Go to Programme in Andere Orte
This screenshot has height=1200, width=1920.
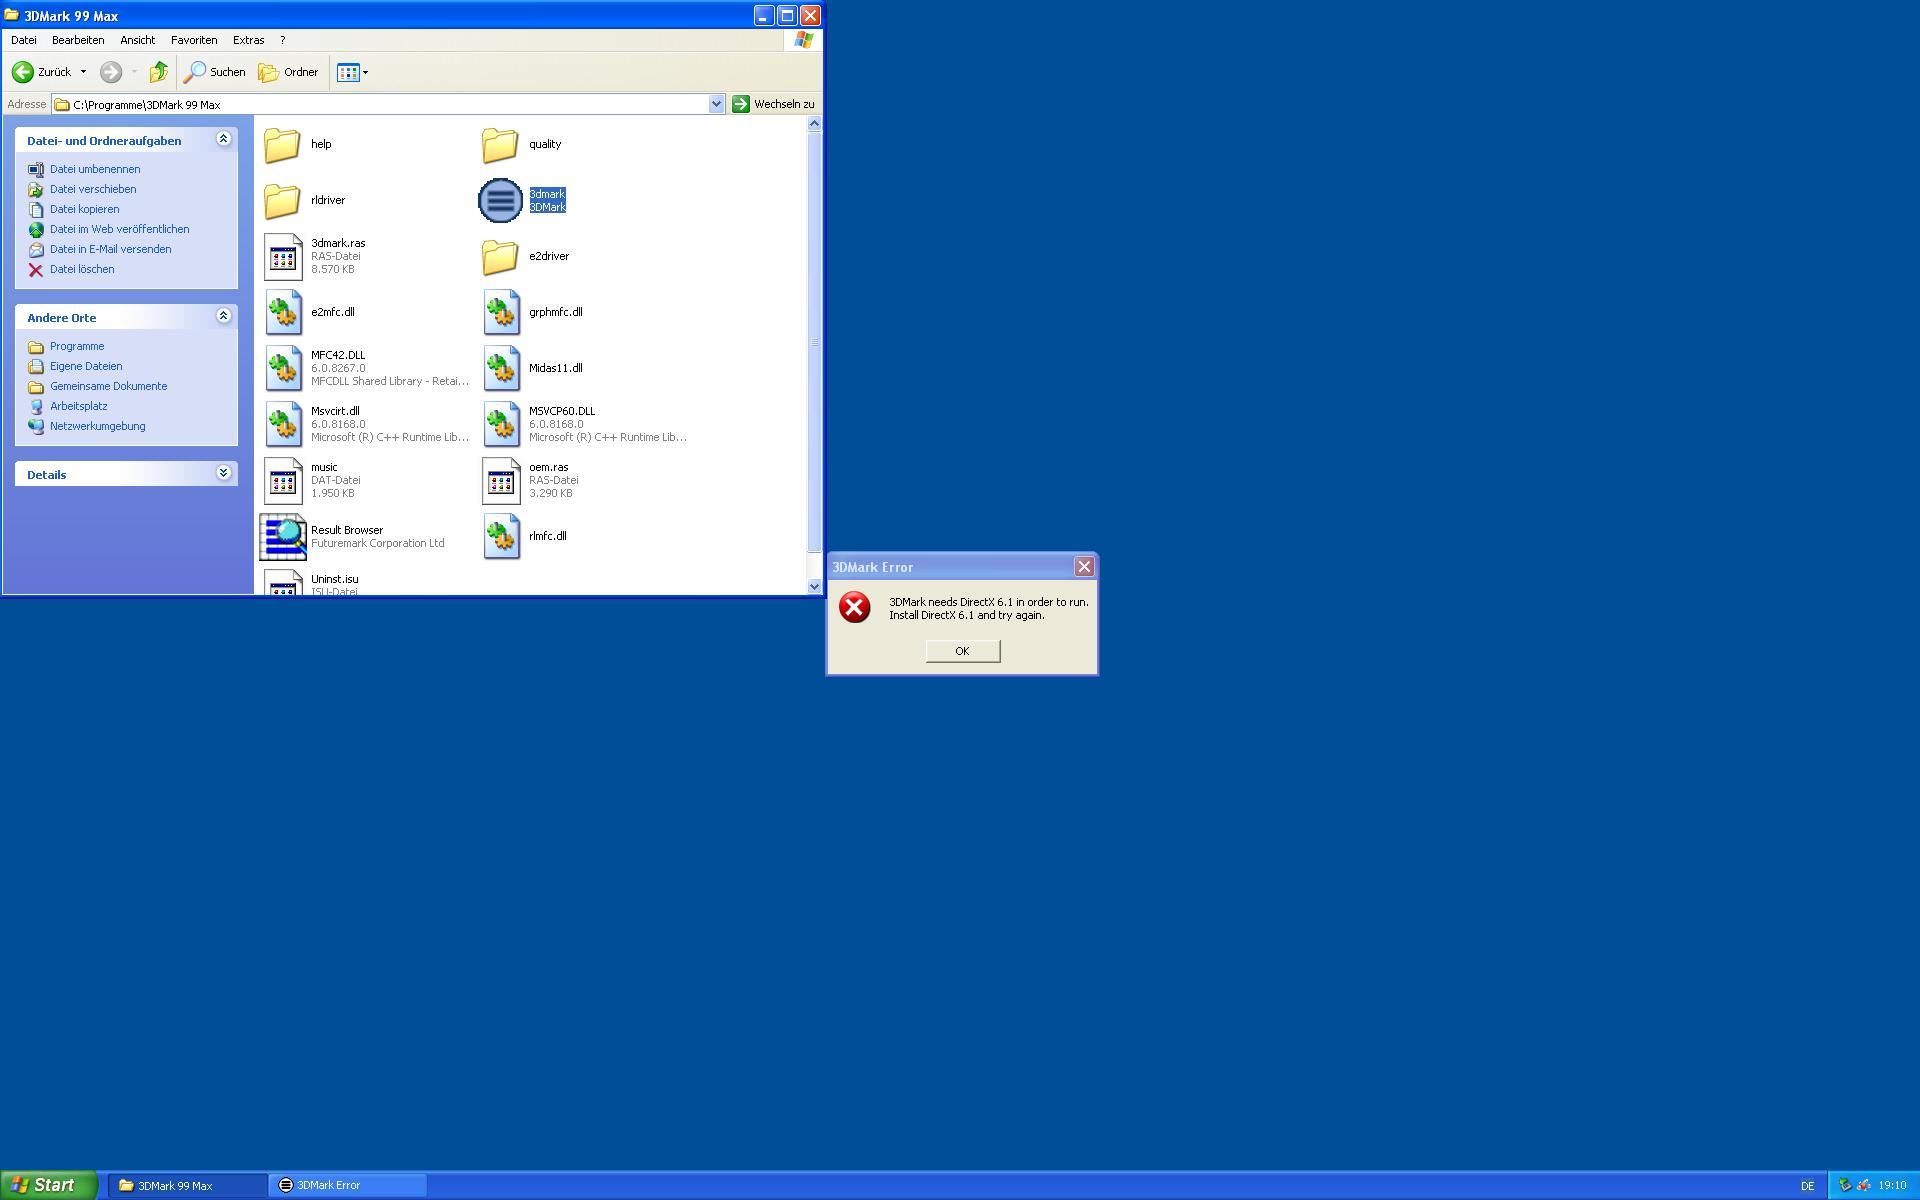(77, 346)
